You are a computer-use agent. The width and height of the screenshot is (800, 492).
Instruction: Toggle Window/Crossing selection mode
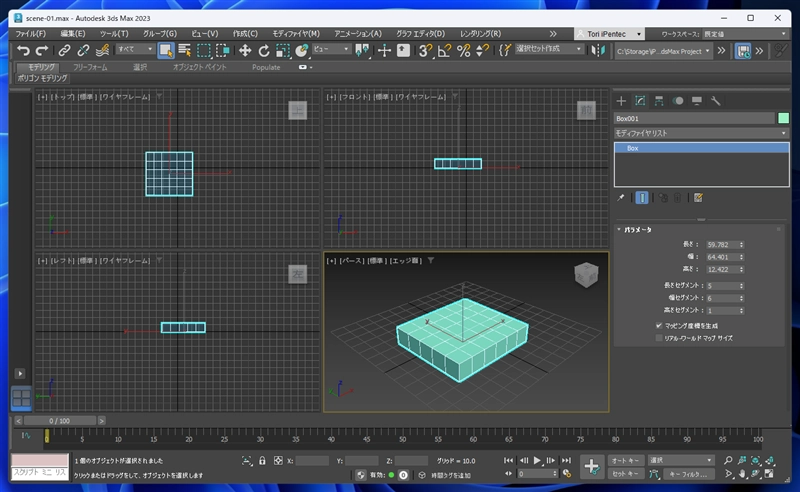[223, 50]
